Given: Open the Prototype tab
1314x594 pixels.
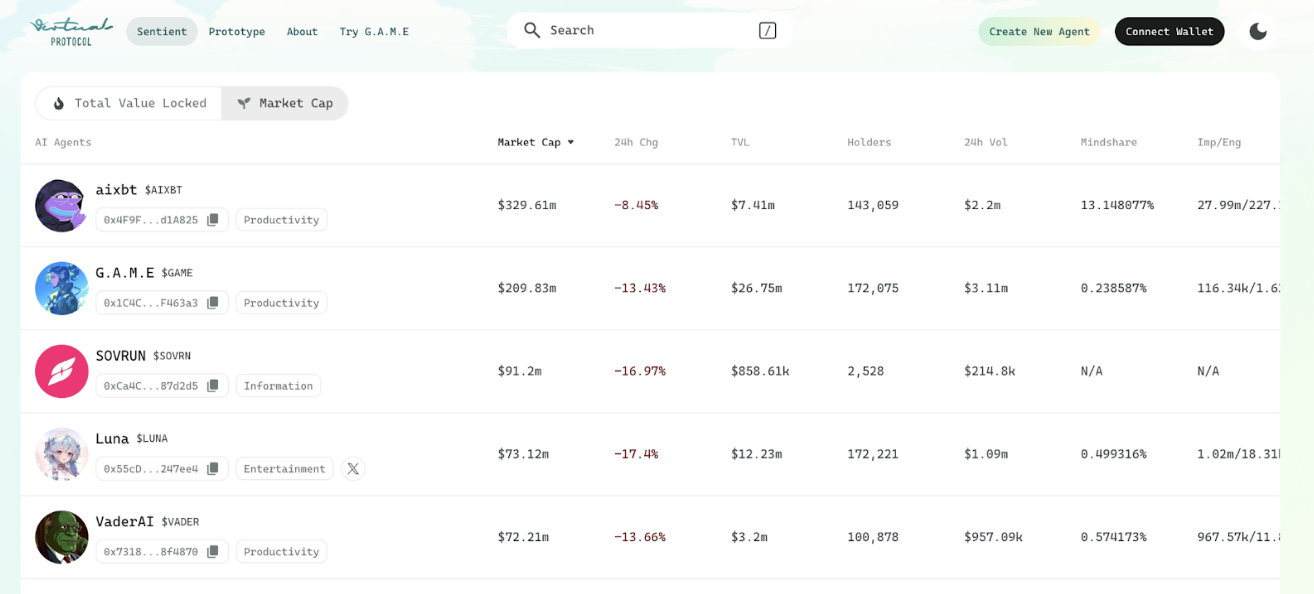Looking at the screenshot, I should (237, 31).
